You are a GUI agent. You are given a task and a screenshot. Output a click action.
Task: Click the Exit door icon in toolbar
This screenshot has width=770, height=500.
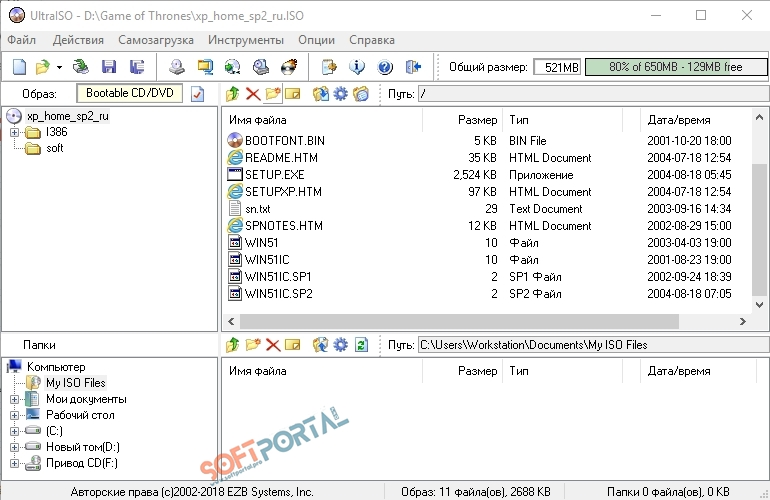point(413,67)
